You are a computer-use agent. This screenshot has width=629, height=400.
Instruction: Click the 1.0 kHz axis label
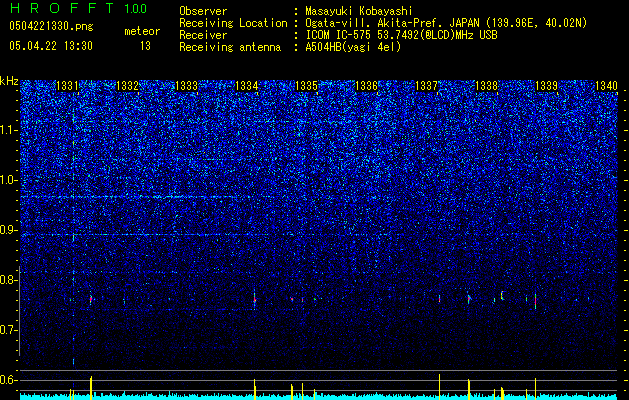[8, 180]
